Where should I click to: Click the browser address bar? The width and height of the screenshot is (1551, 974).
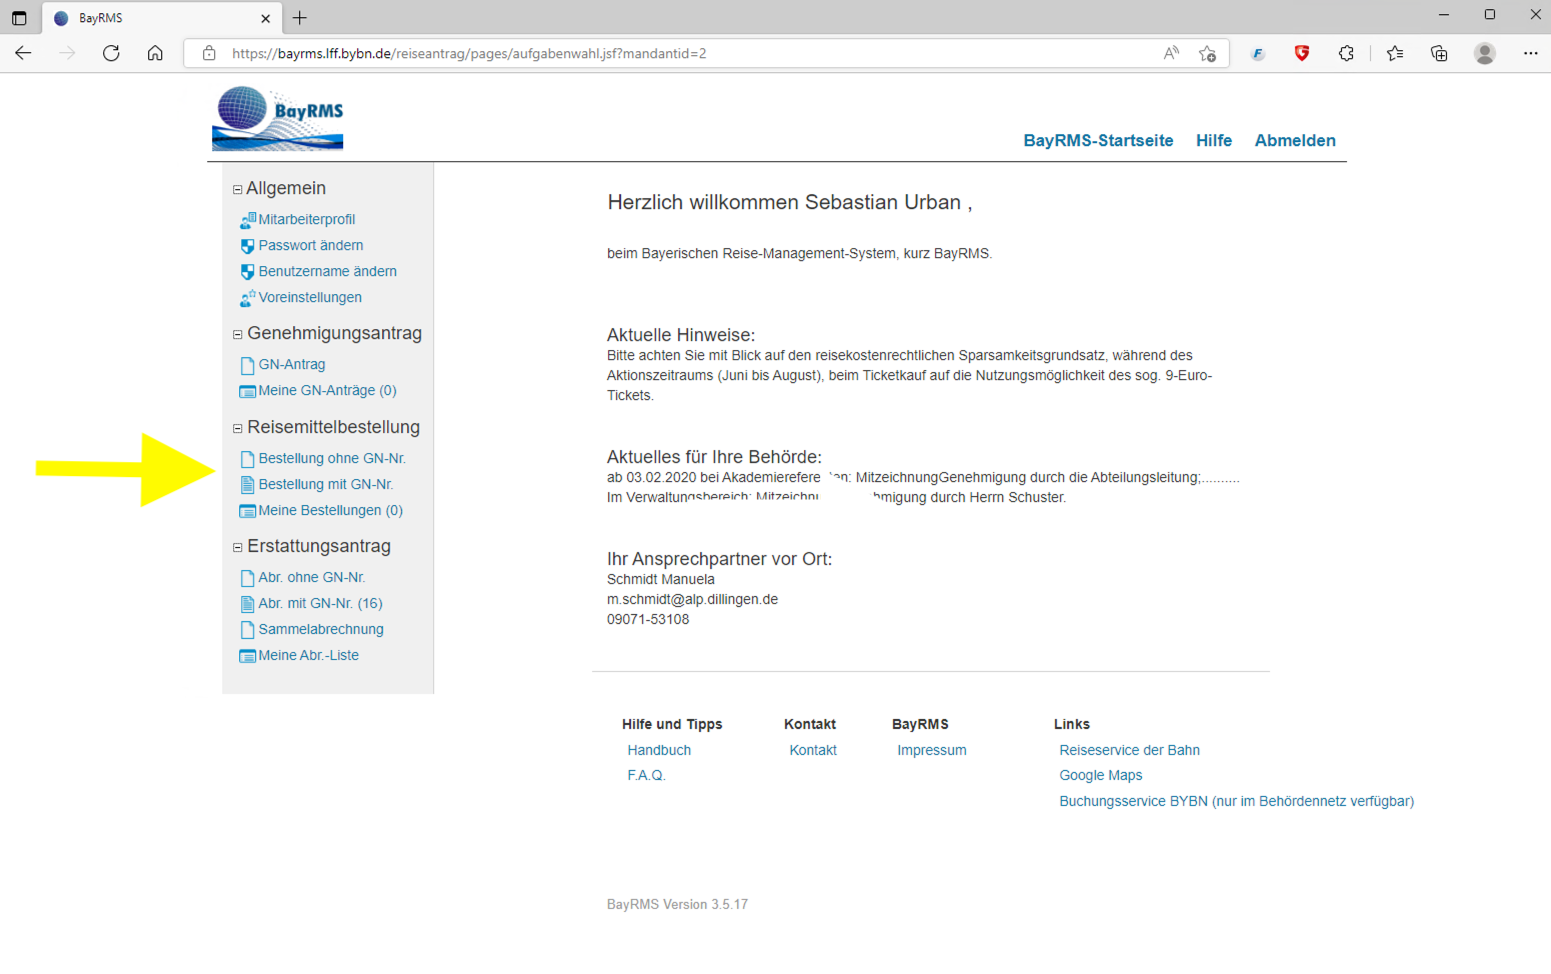680,54
